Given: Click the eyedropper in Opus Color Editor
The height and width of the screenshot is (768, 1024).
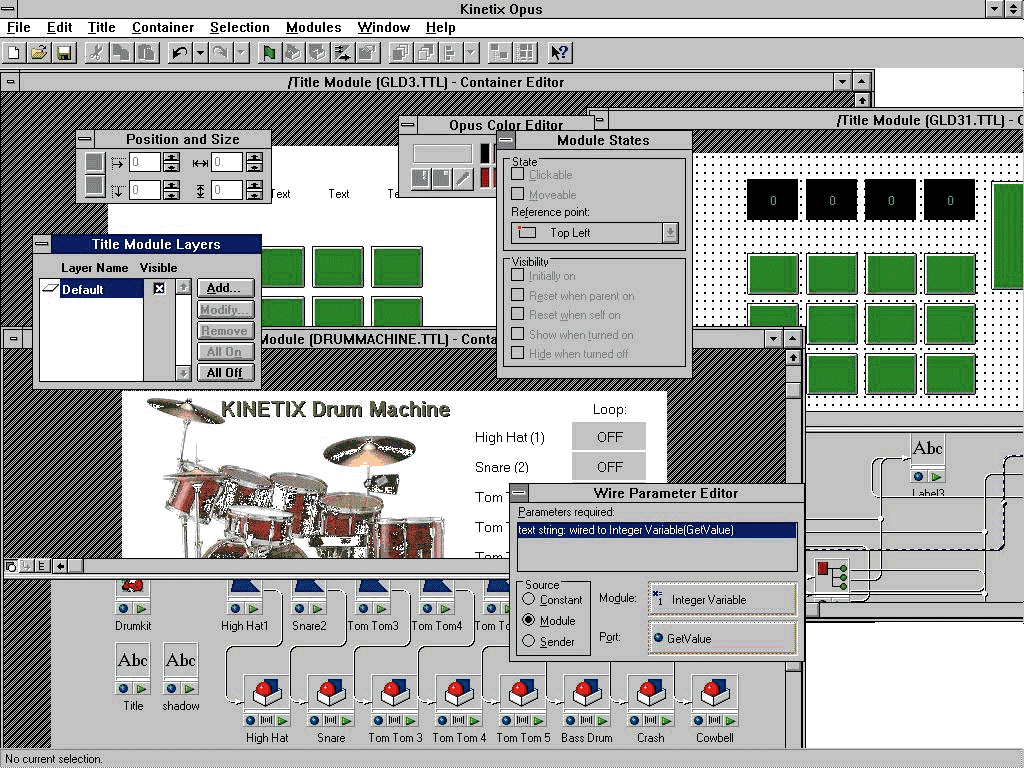Looking at the screenshot, I should [x=463, y=178].
